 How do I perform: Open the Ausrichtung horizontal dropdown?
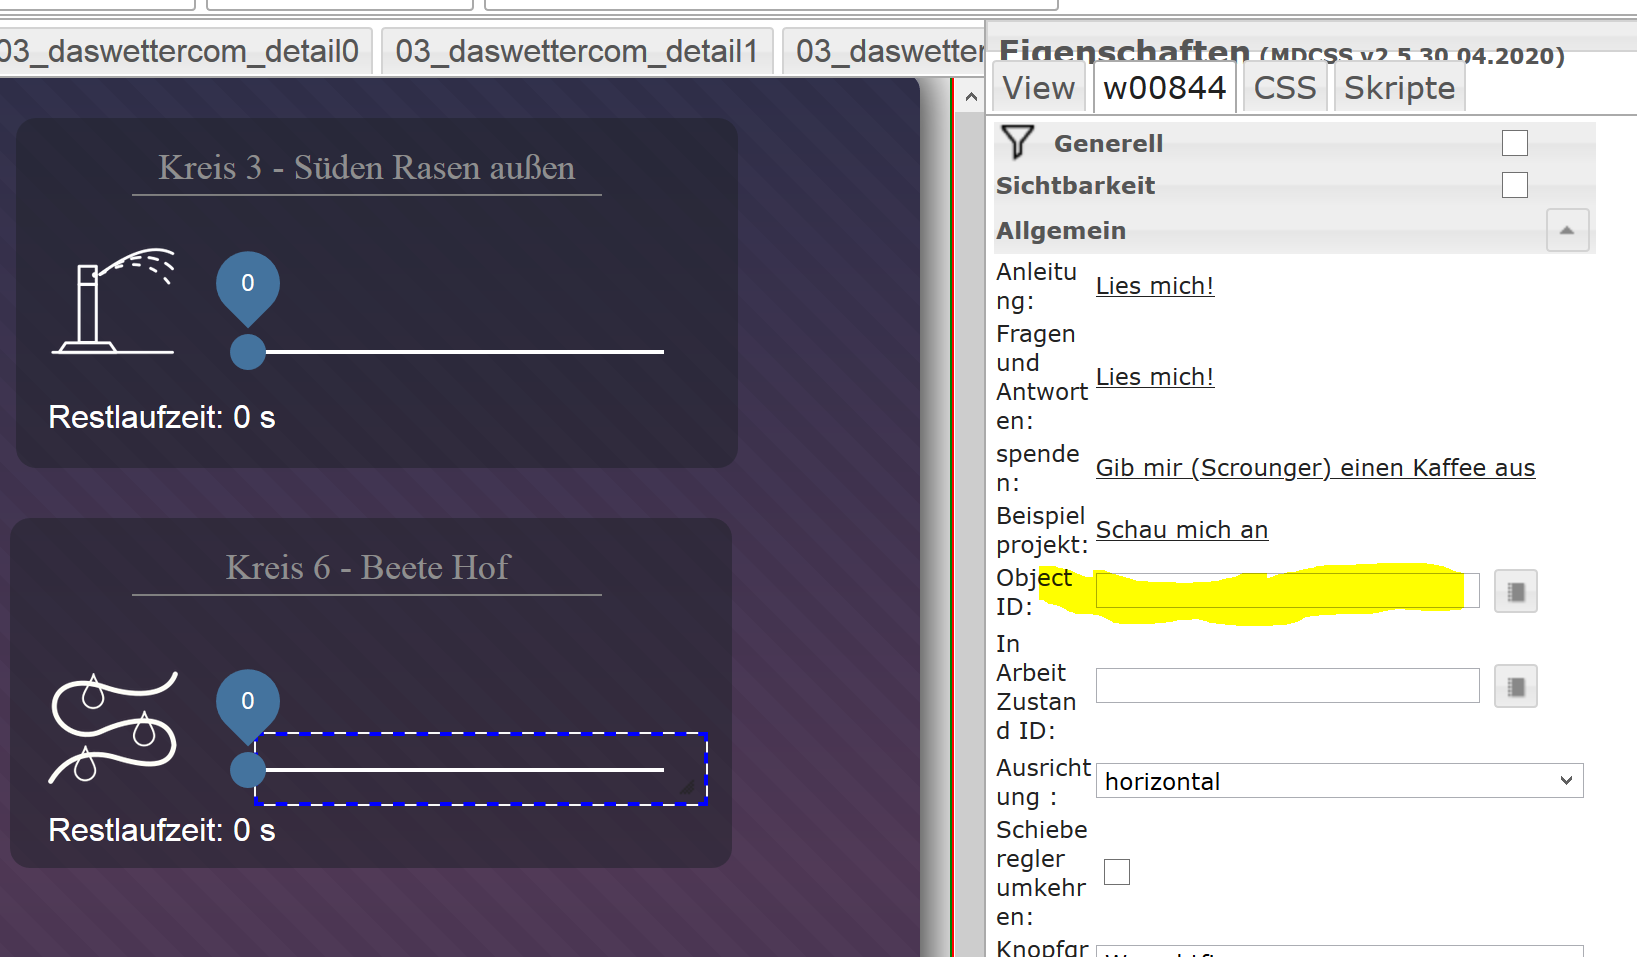pos(1339,781)
